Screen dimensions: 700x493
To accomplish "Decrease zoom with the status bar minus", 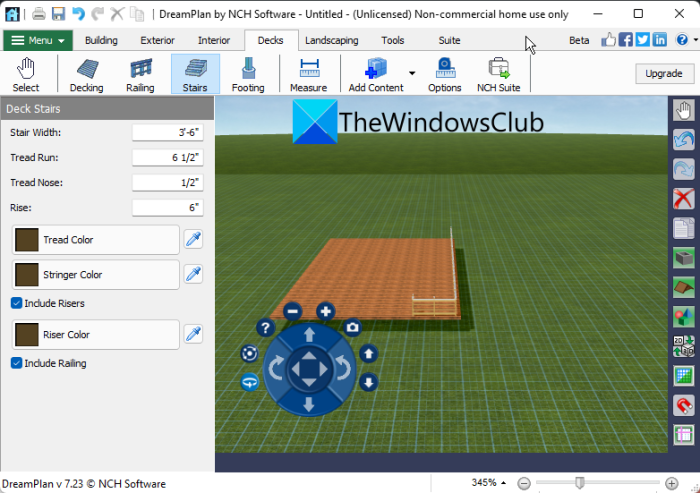I will click(524, 483).
